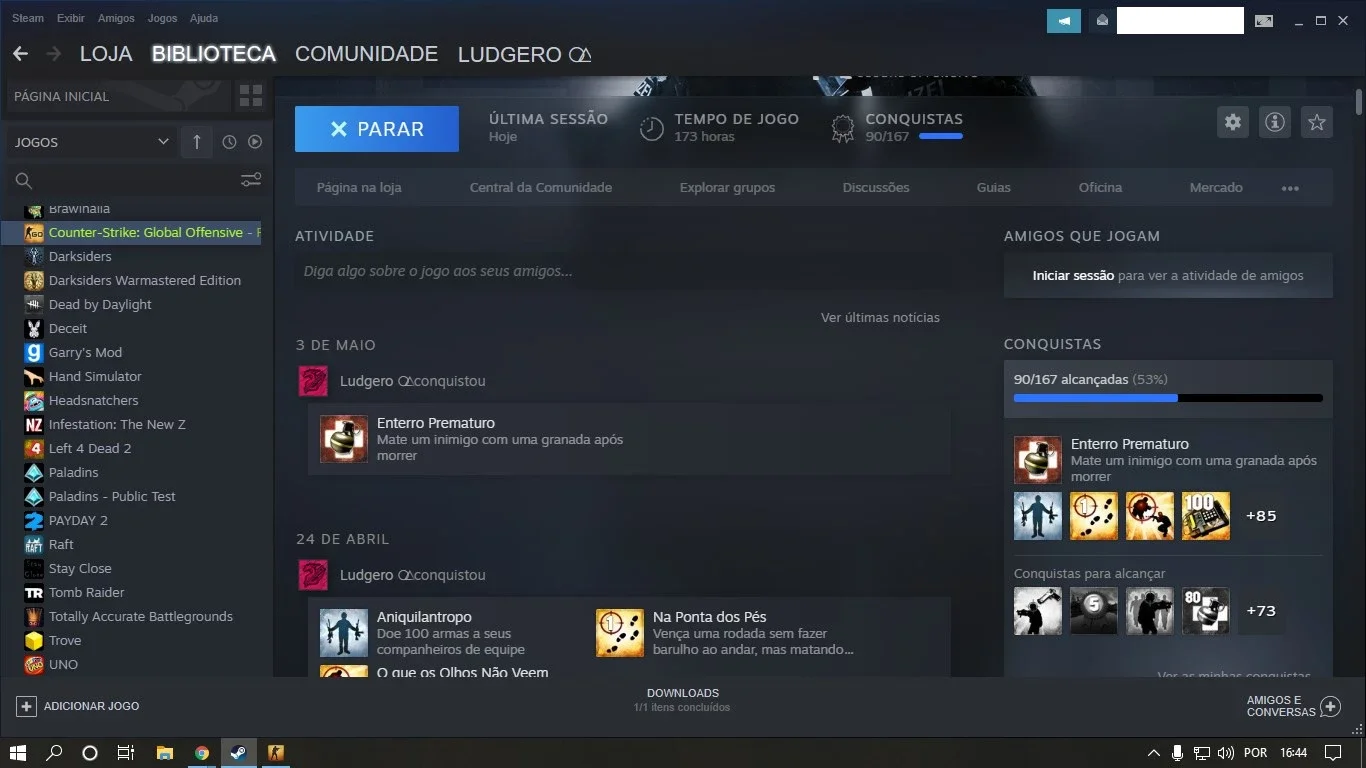Open Tomb Raider from library list
The height and width of the screenshot is (768, 1366).
point(86,592)
